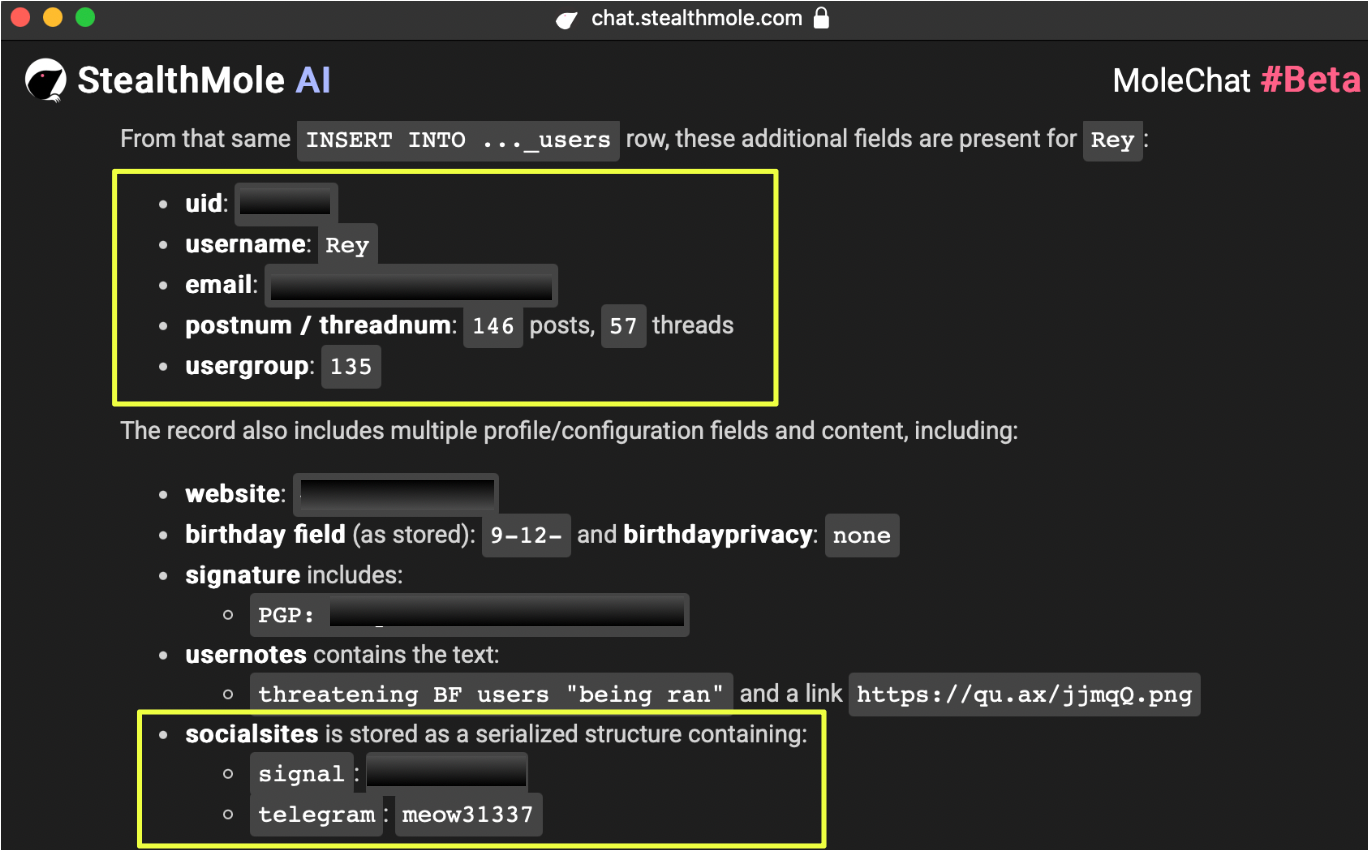This screenshot has height=850, width=1368.
Task: Select the username value Rey in the list
Action: [347, 245]
